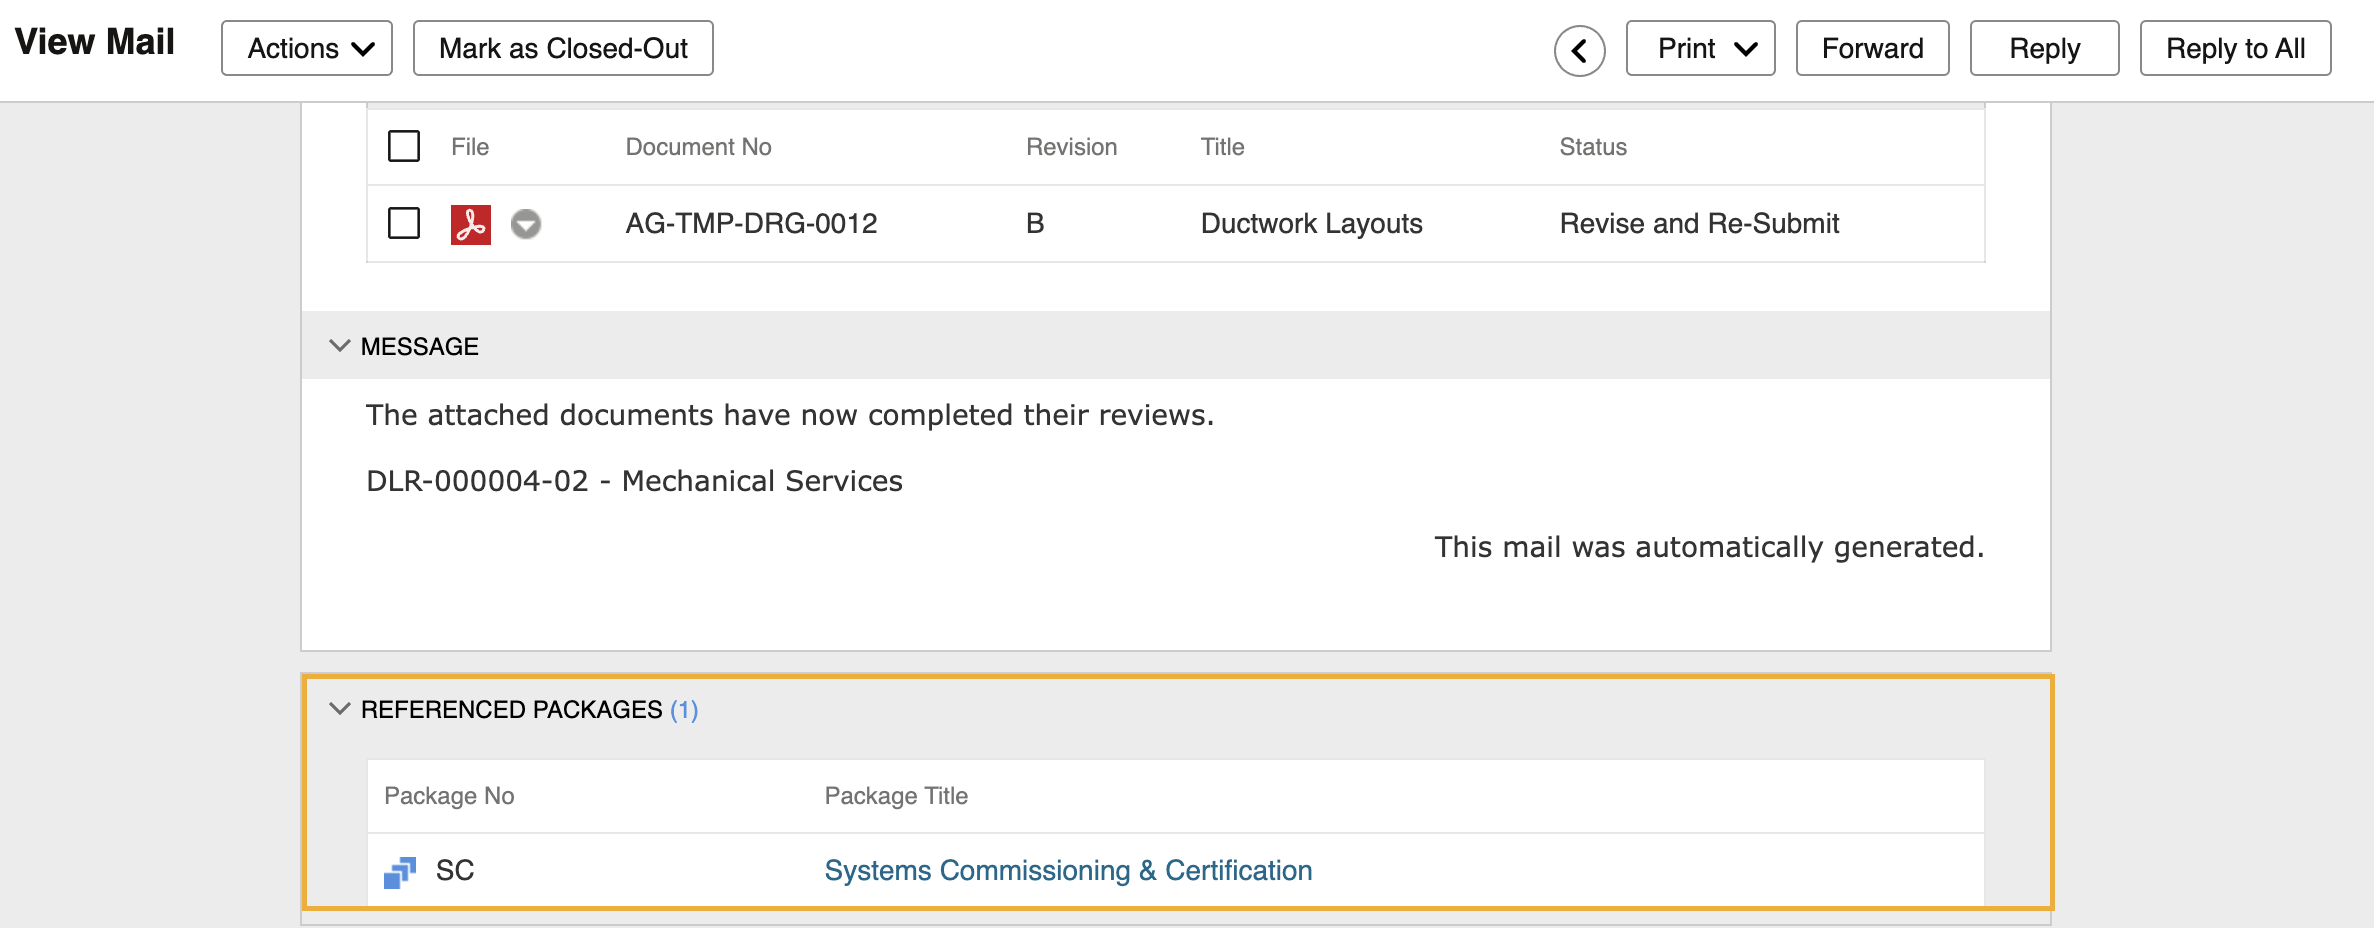Check the box for Ductwork Layouts row
This screenshot has width=2374, height=928.
(x=404, y=223)
